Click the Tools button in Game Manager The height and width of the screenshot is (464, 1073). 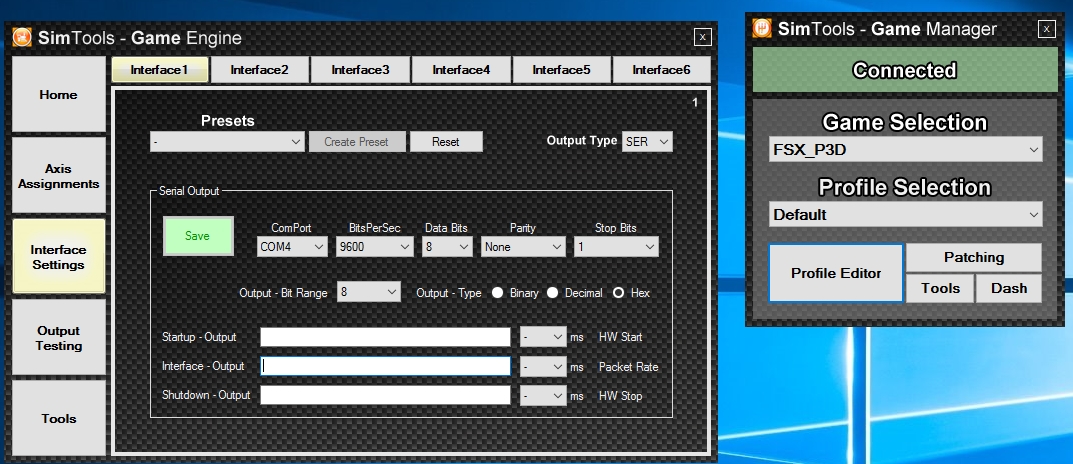point(940,288)
